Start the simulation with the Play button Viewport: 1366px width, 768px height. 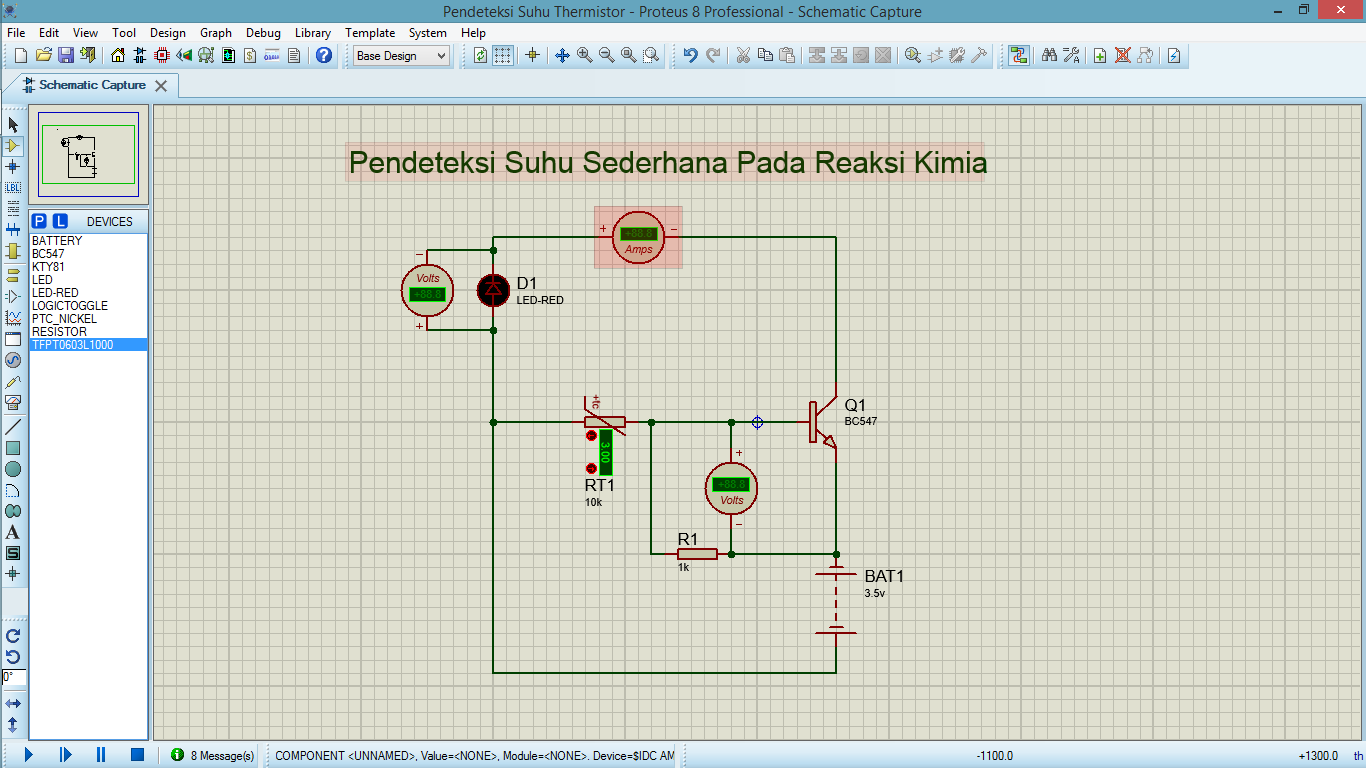point(28,755)
